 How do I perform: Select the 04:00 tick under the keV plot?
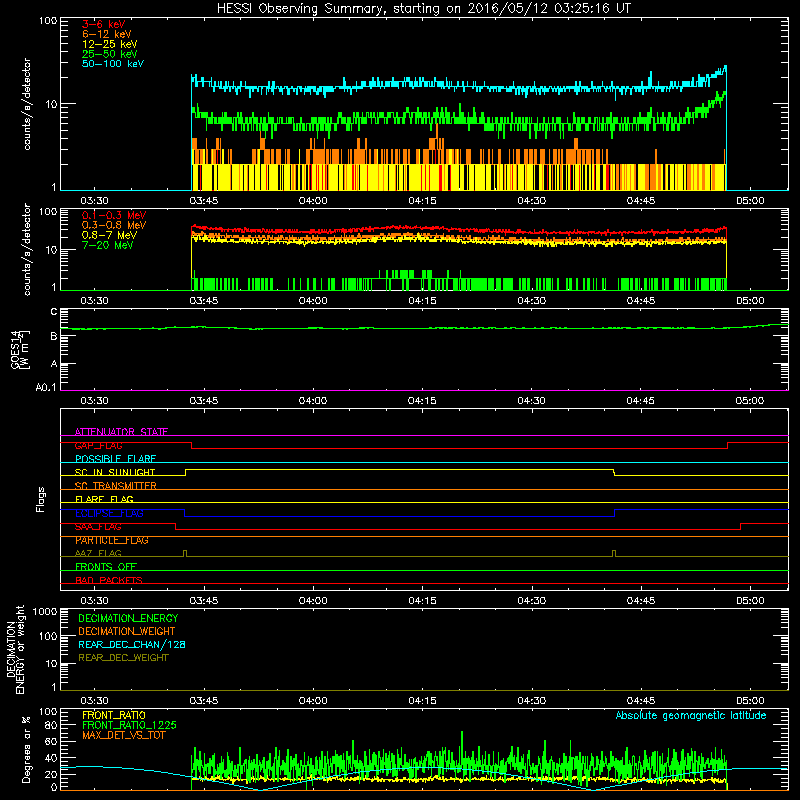click(313, 201)
